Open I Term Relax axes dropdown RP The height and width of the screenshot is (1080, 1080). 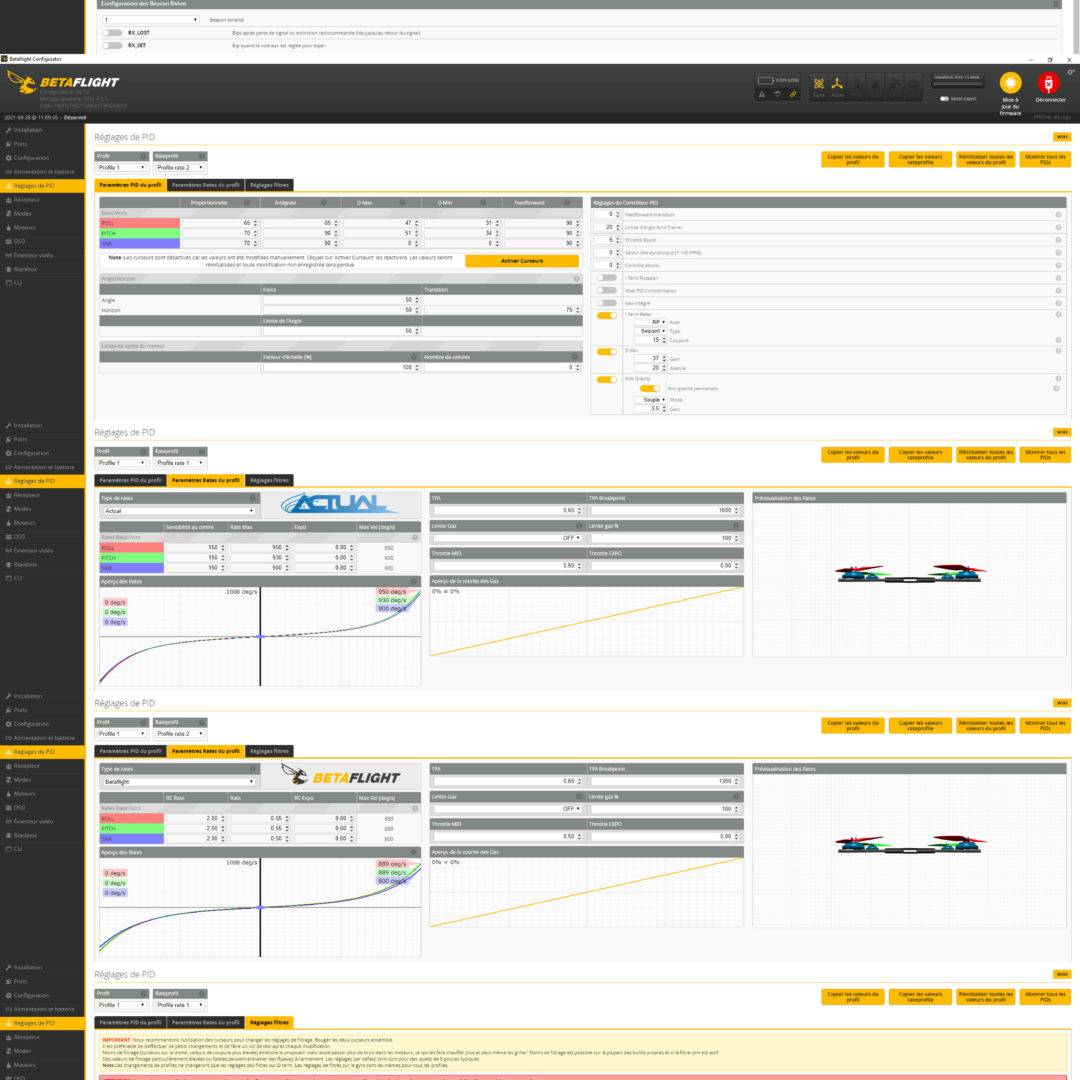(x=650, y=322)
